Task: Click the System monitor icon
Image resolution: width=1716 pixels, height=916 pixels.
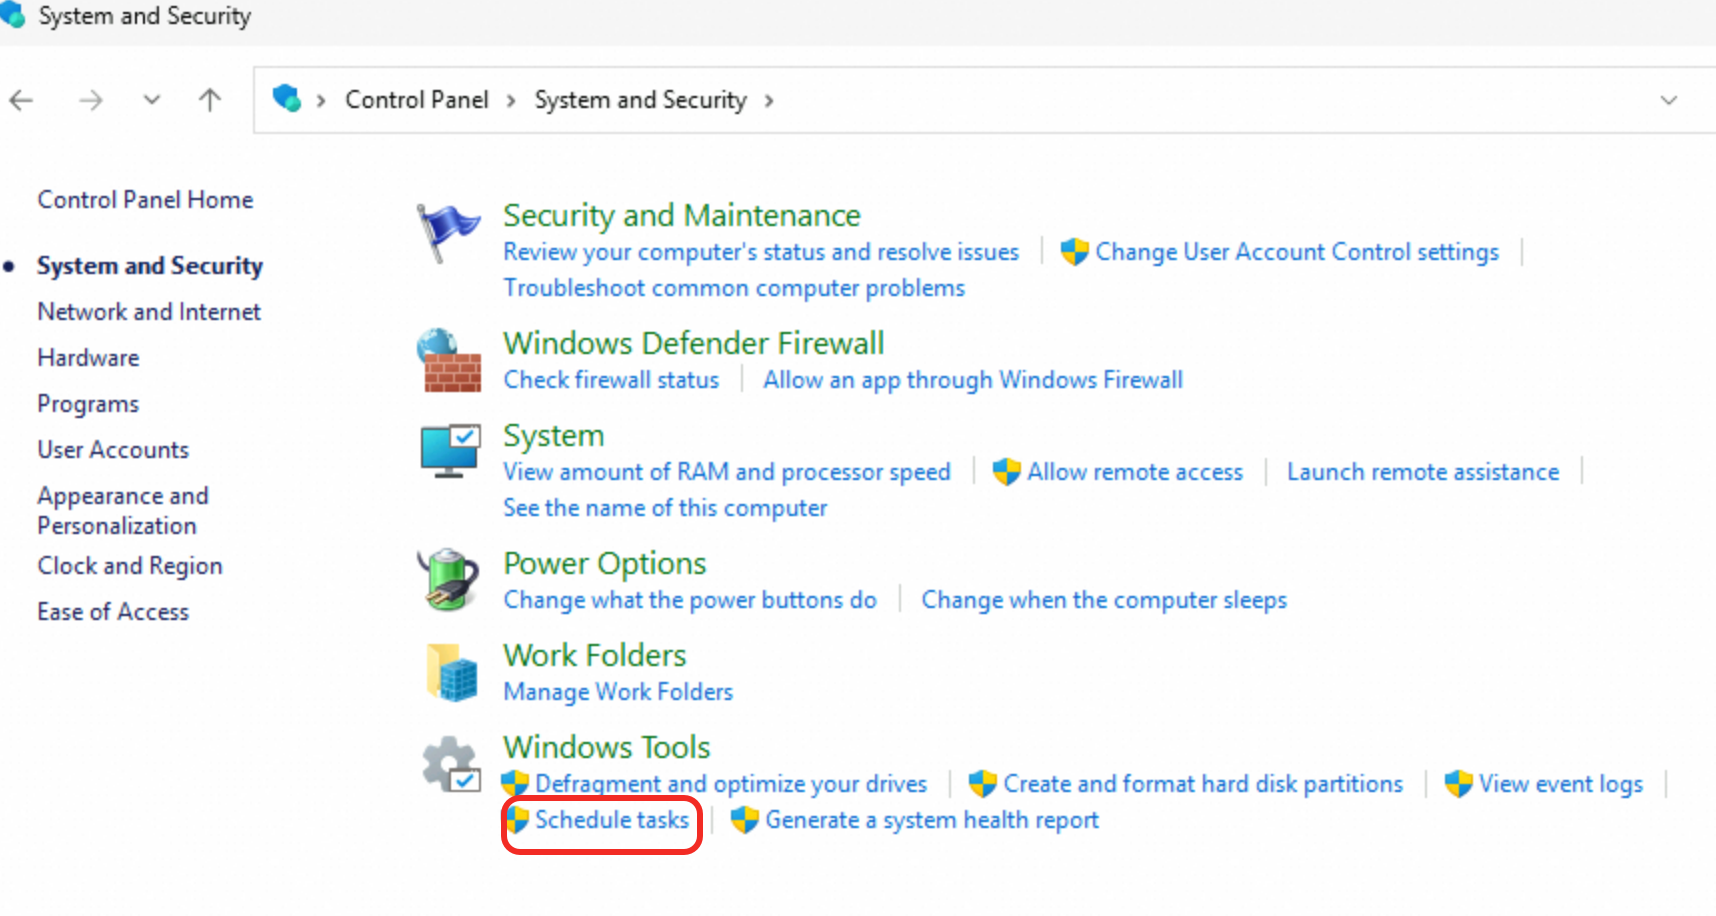Action: pos(450,451)
